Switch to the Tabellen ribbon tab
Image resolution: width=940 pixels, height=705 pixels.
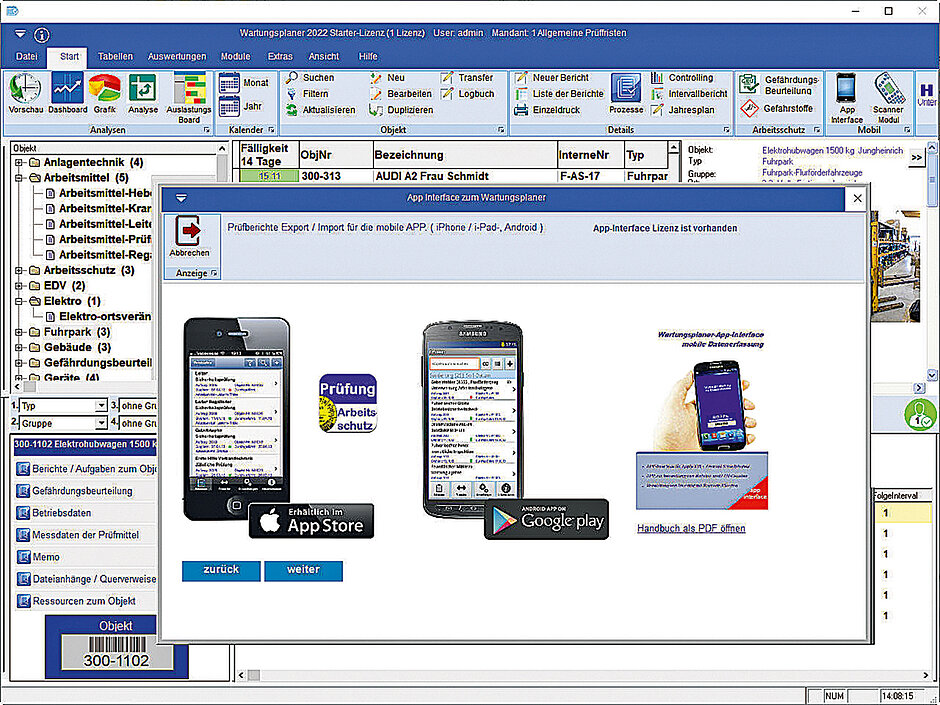tap(115, 57)
